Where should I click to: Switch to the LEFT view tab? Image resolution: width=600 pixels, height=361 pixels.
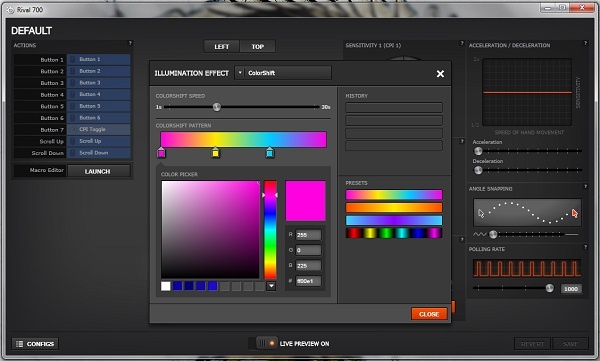[x=222, y=46]
